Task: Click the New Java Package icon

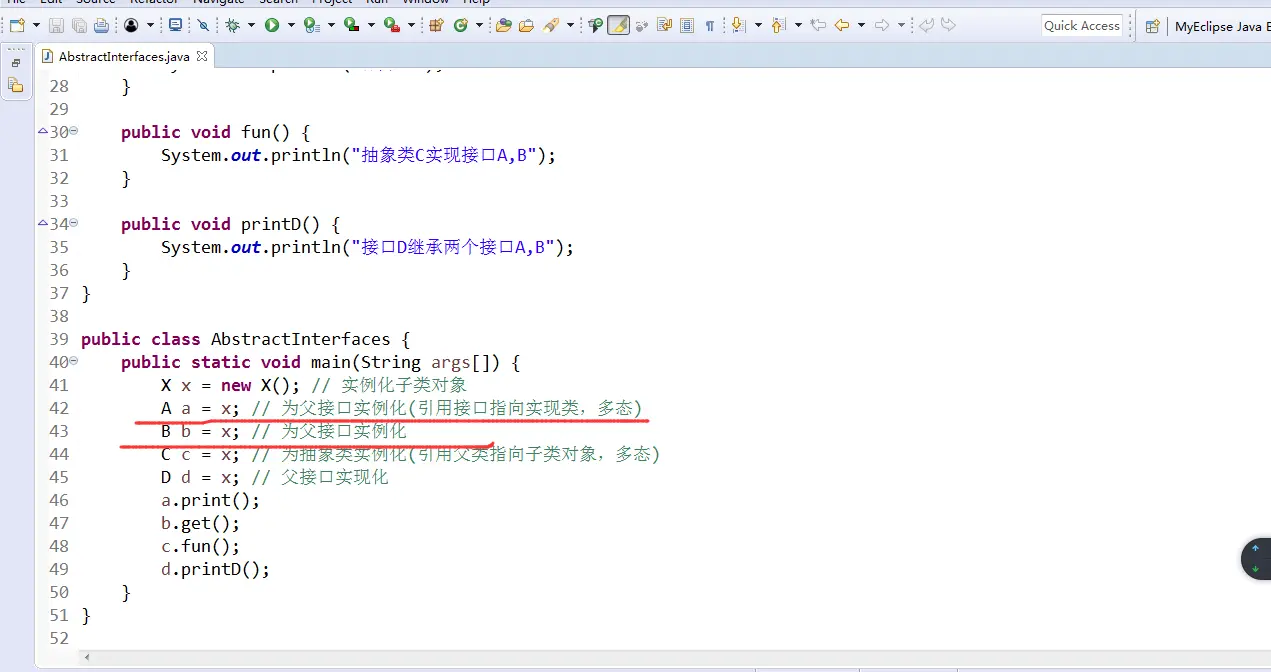Action: pyautogui.click(x=436, y=25)
